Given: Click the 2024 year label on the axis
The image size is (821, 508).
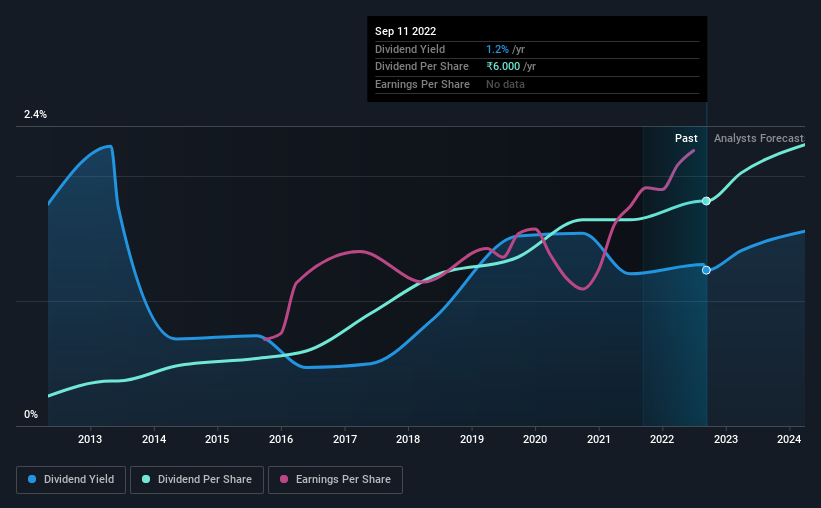Looking at the screenshot, I should tap(789, 439).
